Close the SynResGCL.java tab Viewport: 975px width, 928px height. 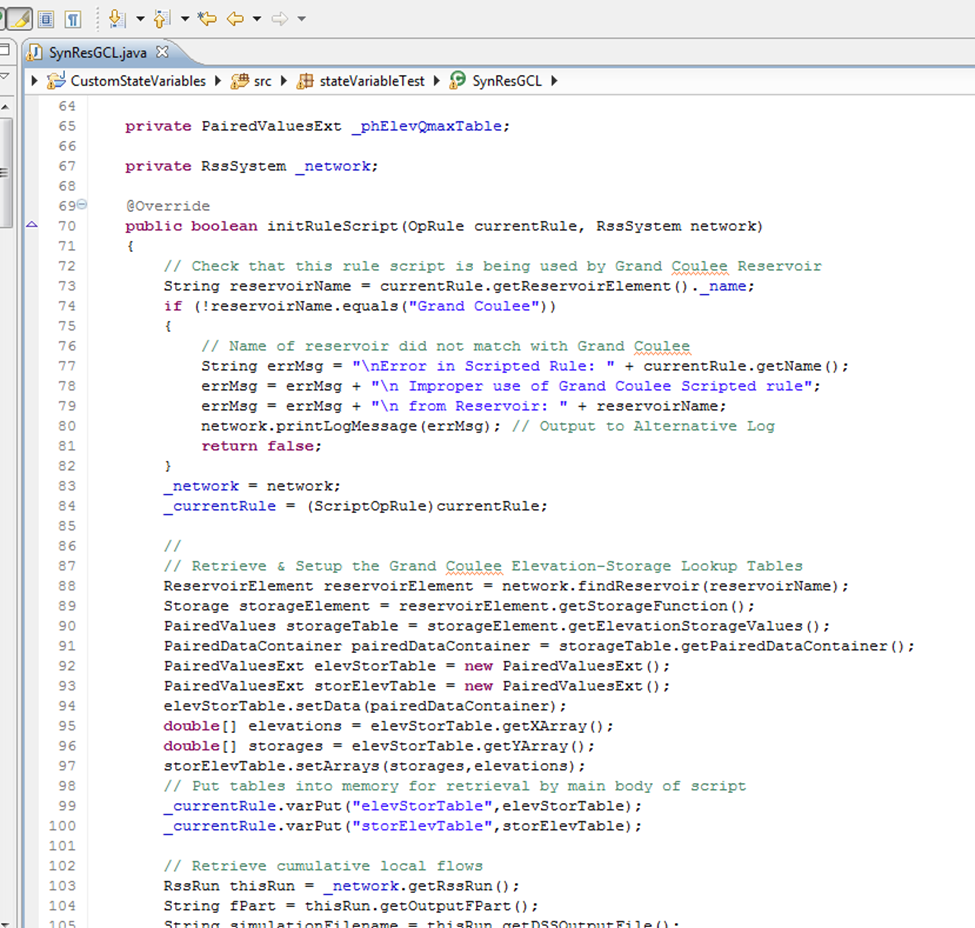tap(162, 52)
